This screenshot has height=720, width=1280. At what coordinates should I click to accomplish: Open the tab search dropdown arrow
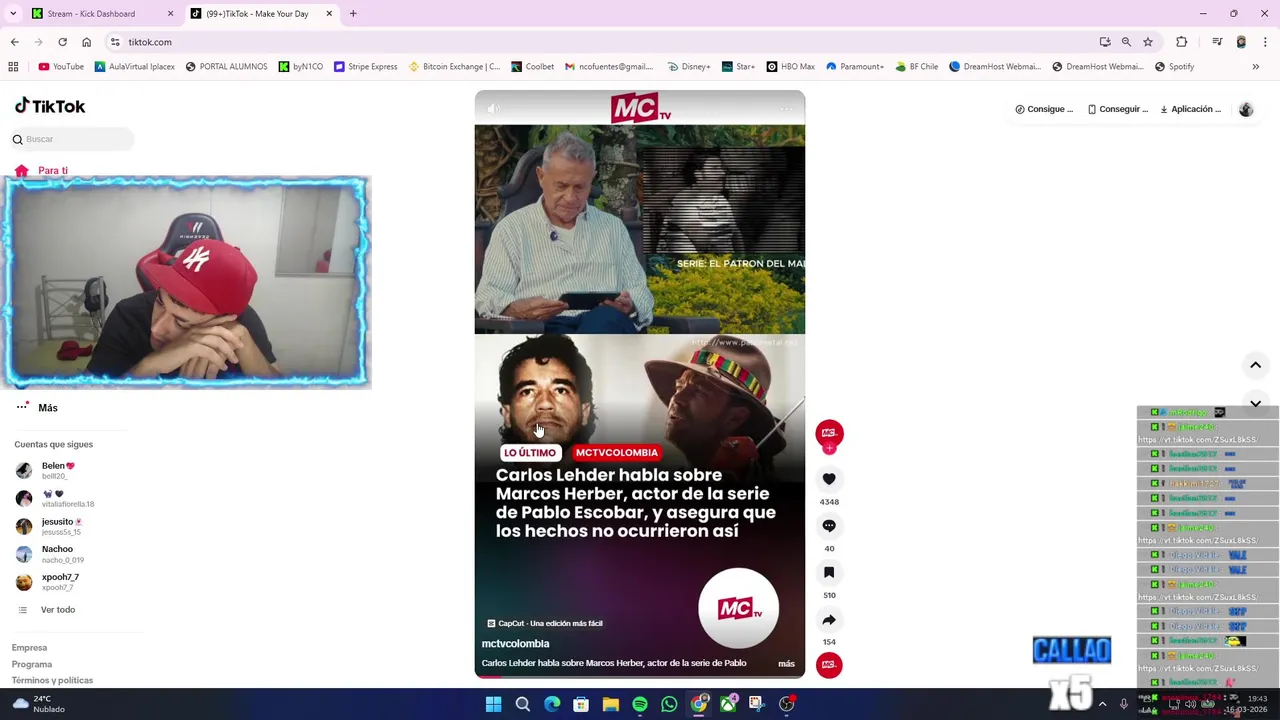[13, 14]
